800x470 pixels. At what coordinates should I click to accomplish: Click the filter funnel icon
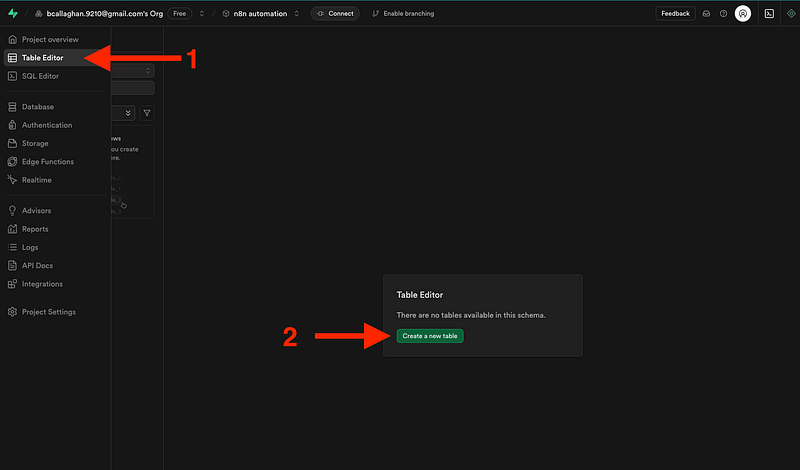point(147,114)
